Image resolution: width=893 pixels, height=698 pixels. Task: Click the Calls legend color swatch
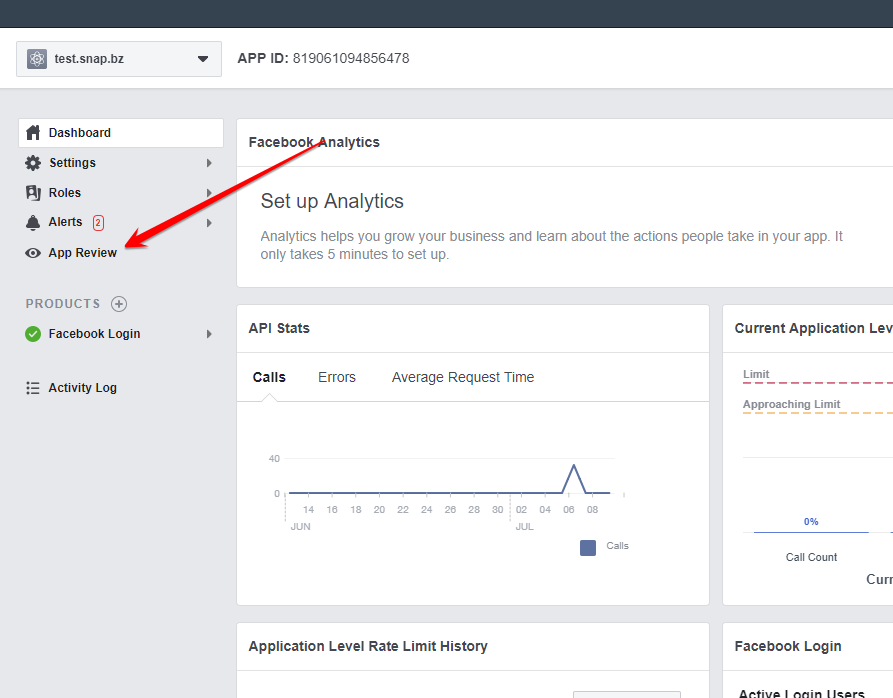[588, 548]
